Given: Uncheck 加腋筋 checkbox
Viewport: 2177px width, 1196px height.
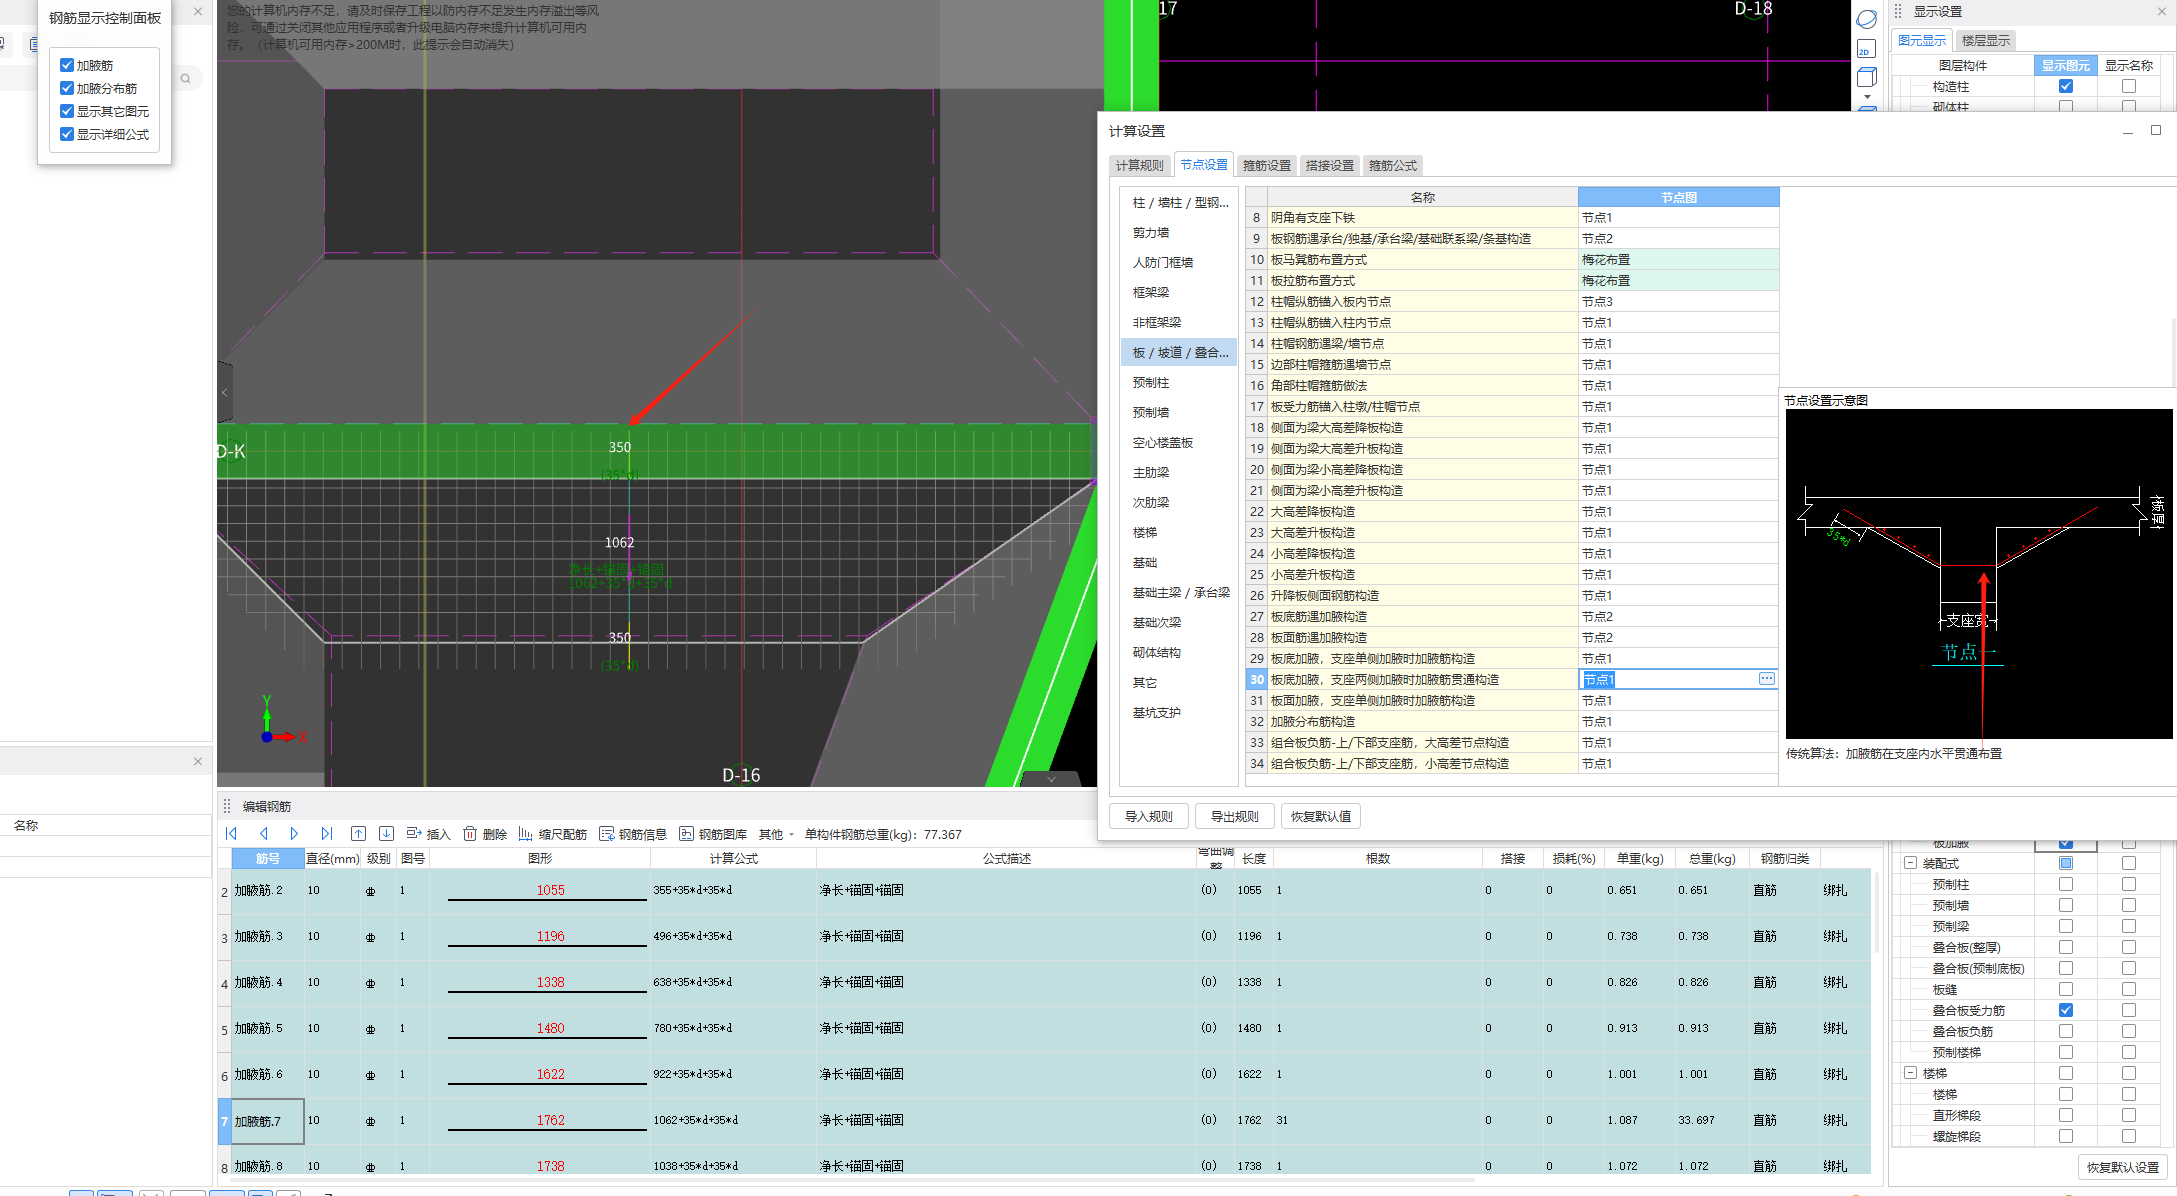Looking at the screenshot, I should pyautogui.click(x=67, y=65).
